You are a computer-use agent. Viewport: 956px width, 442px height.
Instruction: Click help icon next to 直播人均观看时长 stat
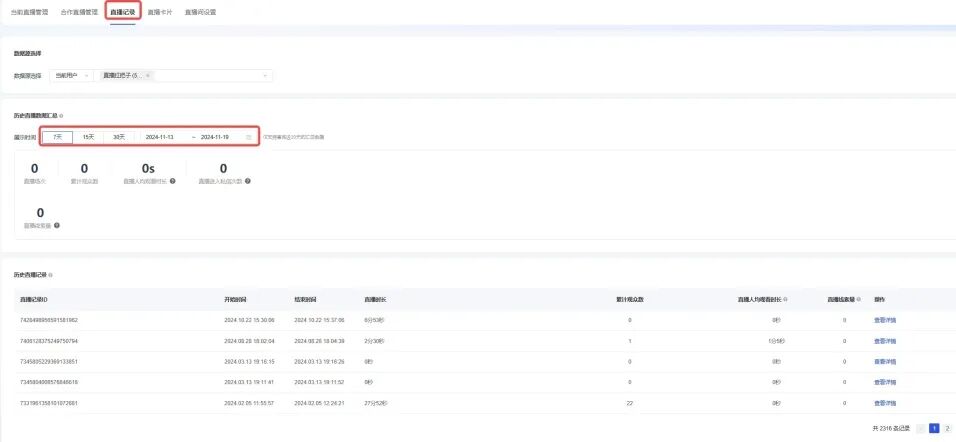(x=173, y=182)
